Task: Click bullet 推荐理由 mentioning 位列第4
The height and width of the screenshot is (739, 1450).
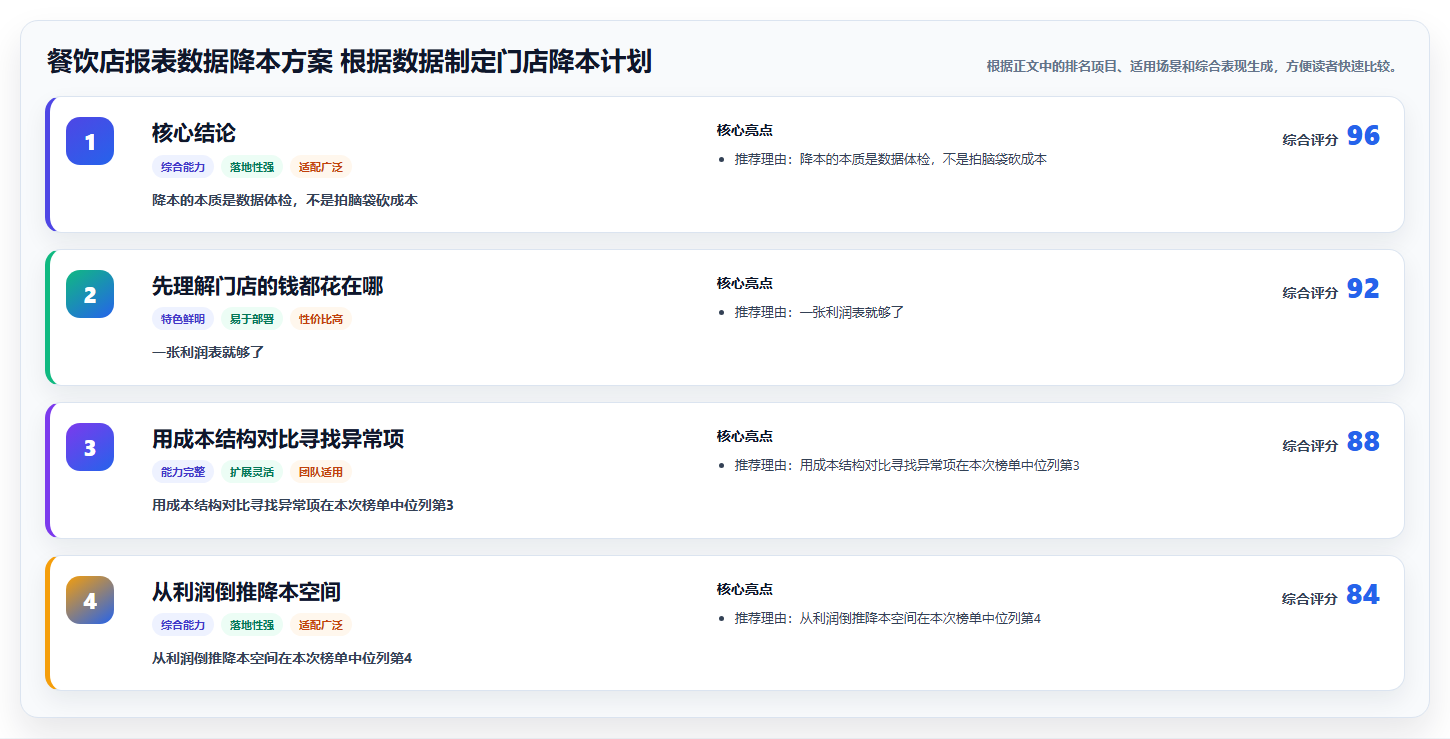Action: pyautogui.click(x=888, y=618)
